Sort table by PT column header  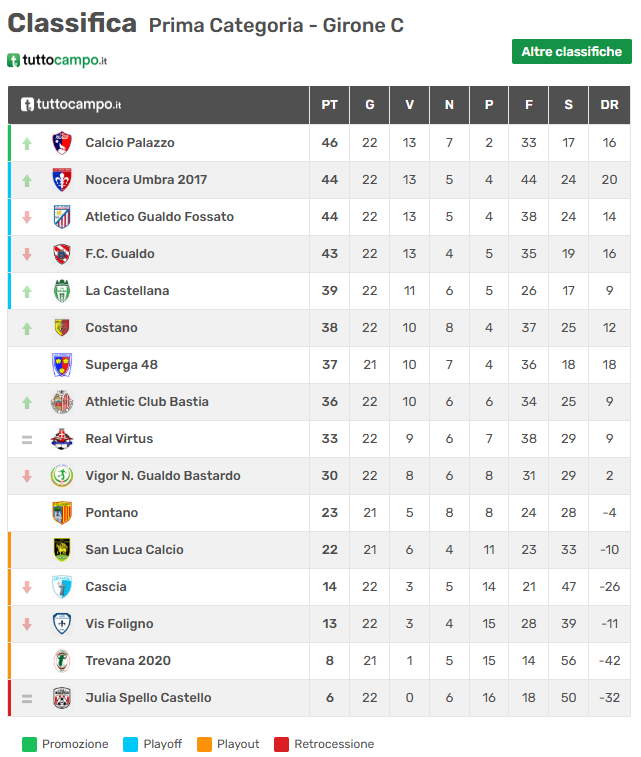click(329, 105)
